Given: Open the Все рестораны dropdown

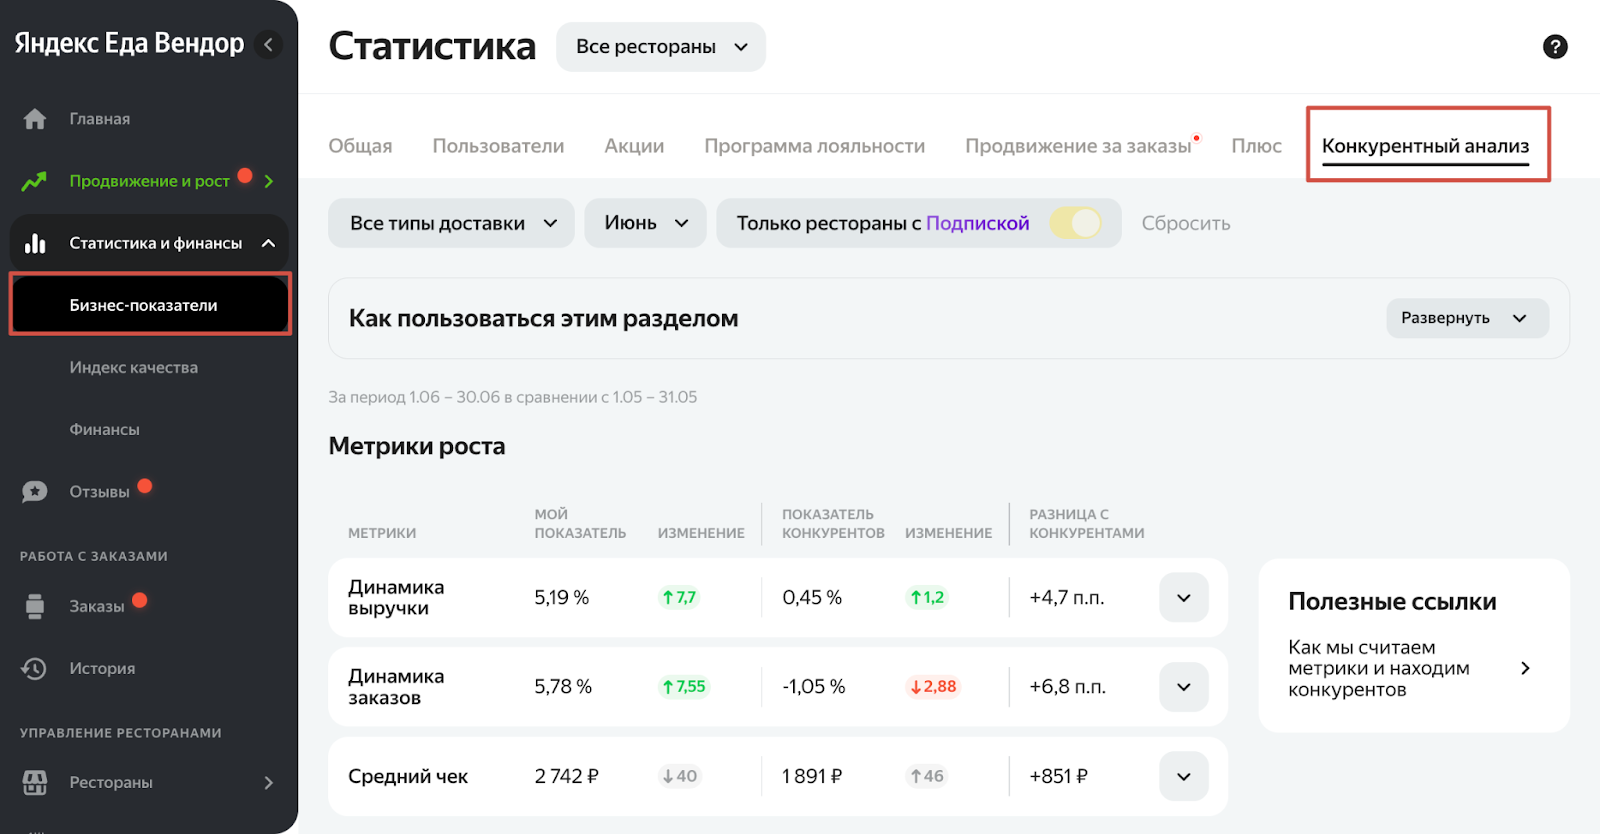Looking at the screenshot, I should [x=660, y=47].
